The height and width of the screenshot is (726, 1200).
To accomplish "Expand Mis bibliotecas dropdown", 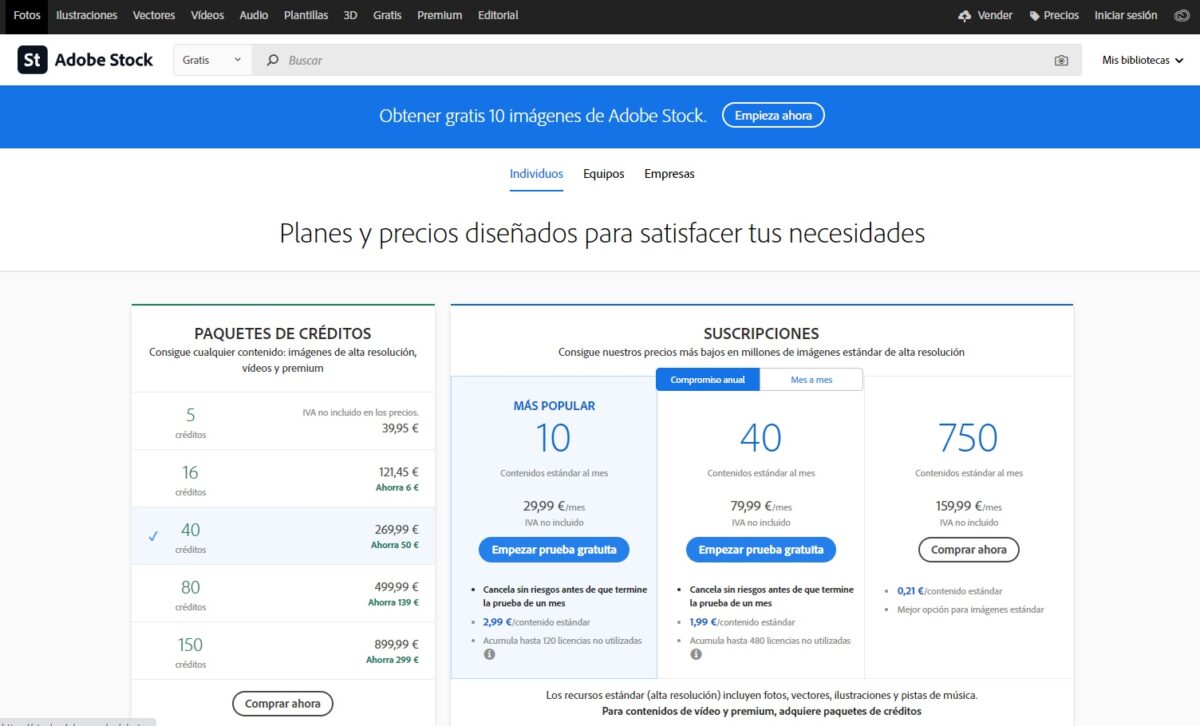I will pos(1142,60).
